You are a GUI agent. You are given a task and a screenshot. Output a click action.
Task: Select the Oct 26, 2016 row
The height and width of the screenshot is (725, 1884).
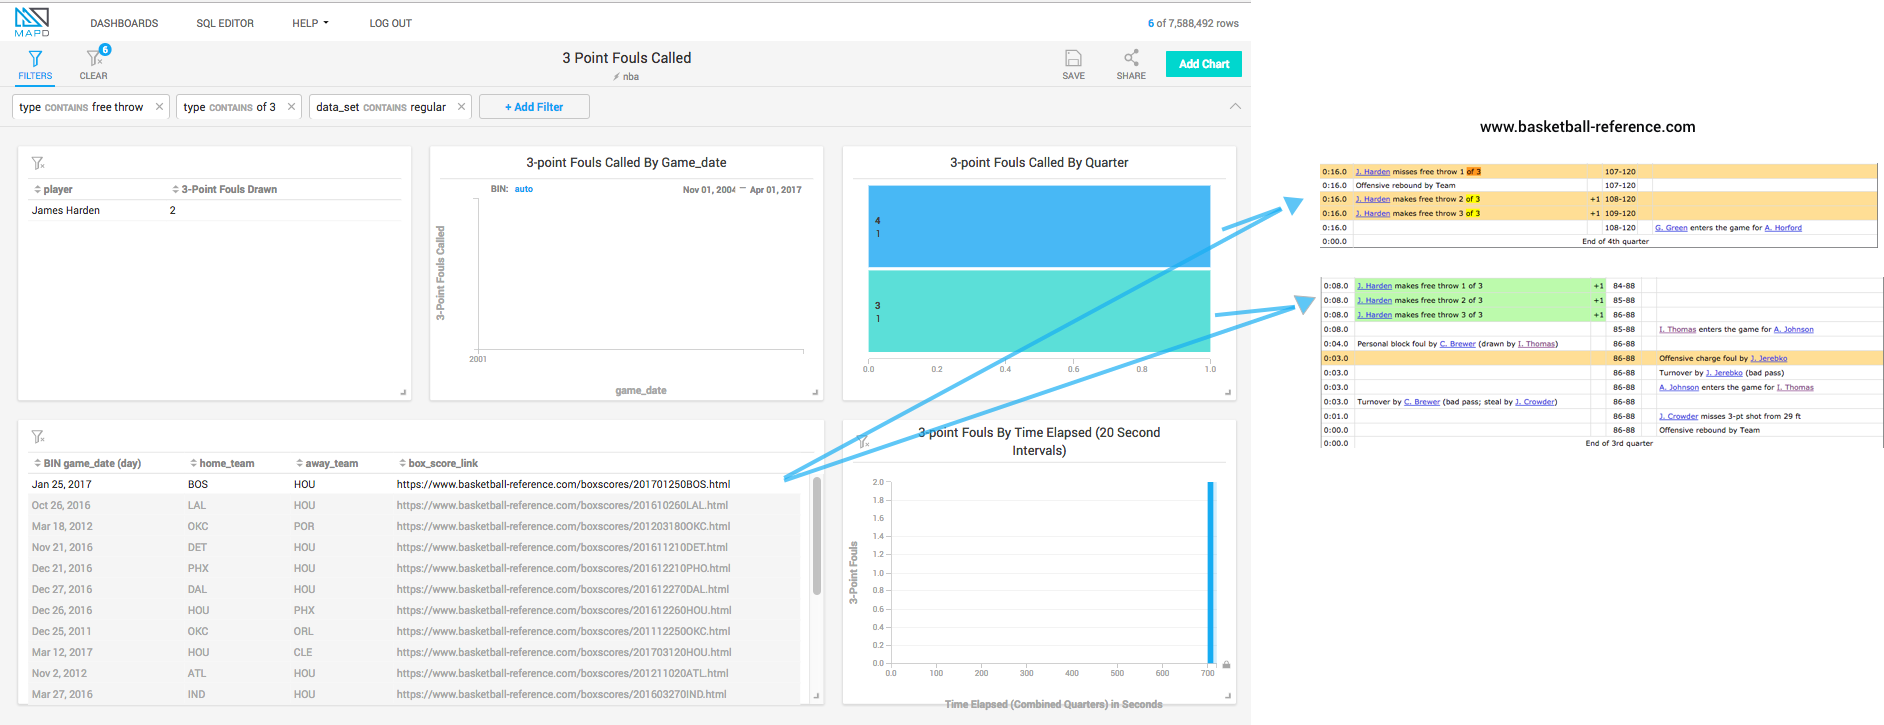tap(413, 505)
